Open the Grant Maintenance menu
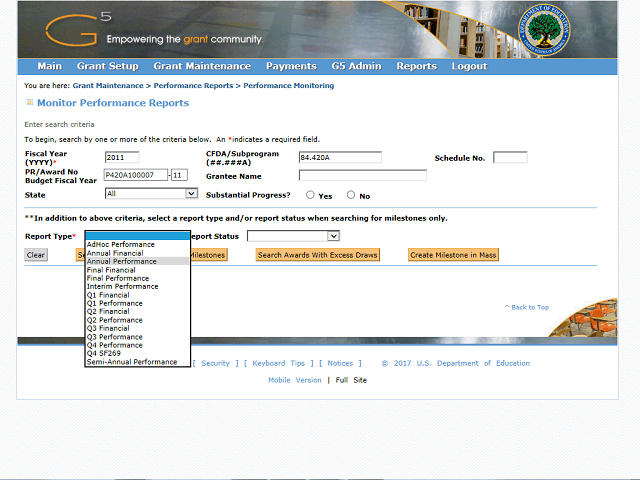 coord(202,66)
